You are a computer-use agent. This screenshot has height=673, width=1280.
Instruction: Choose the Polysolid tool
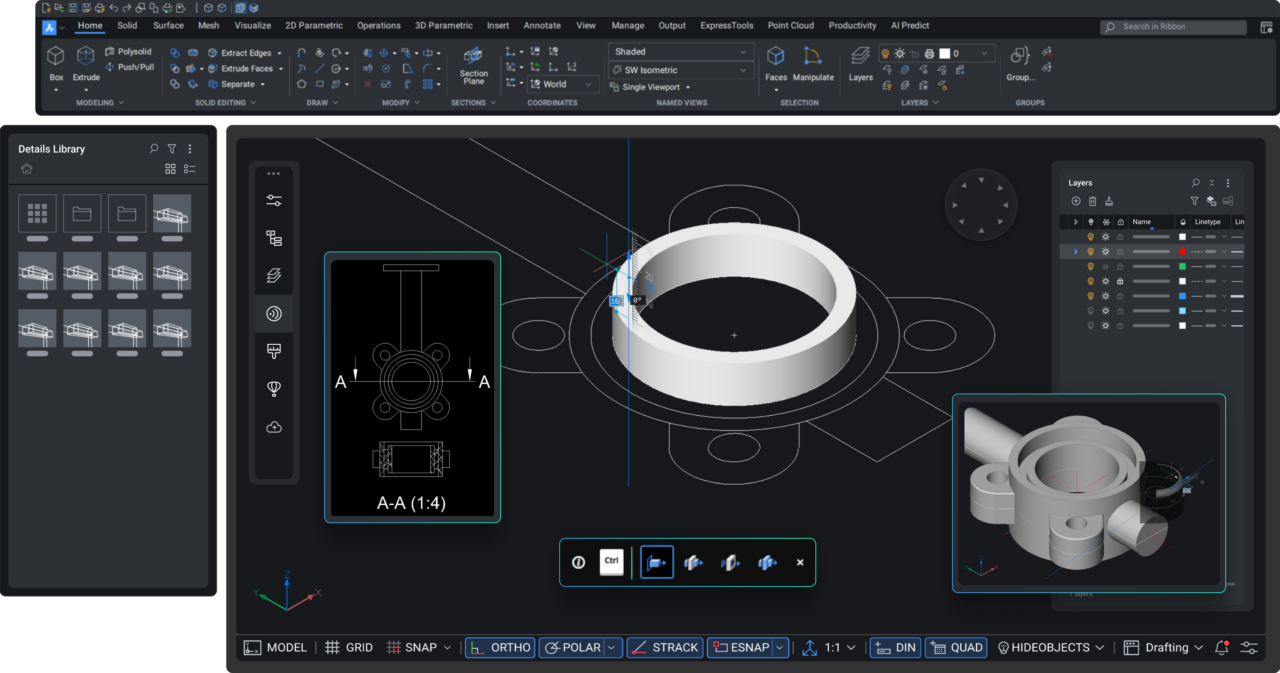128,51
